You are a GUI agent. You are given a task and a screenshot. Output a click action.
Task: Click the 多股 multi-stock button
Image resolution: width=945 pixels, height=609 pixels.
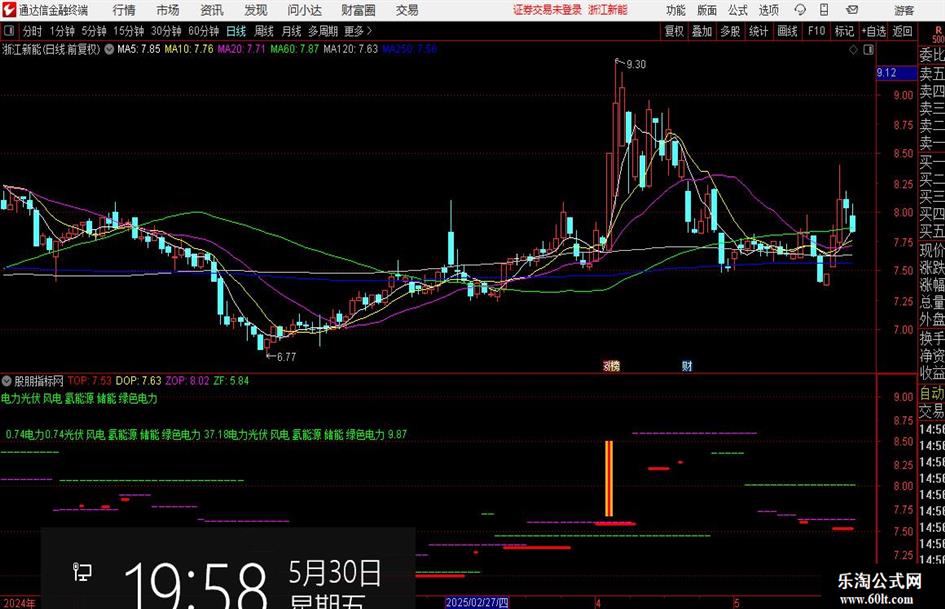click(x=730, y=31)
